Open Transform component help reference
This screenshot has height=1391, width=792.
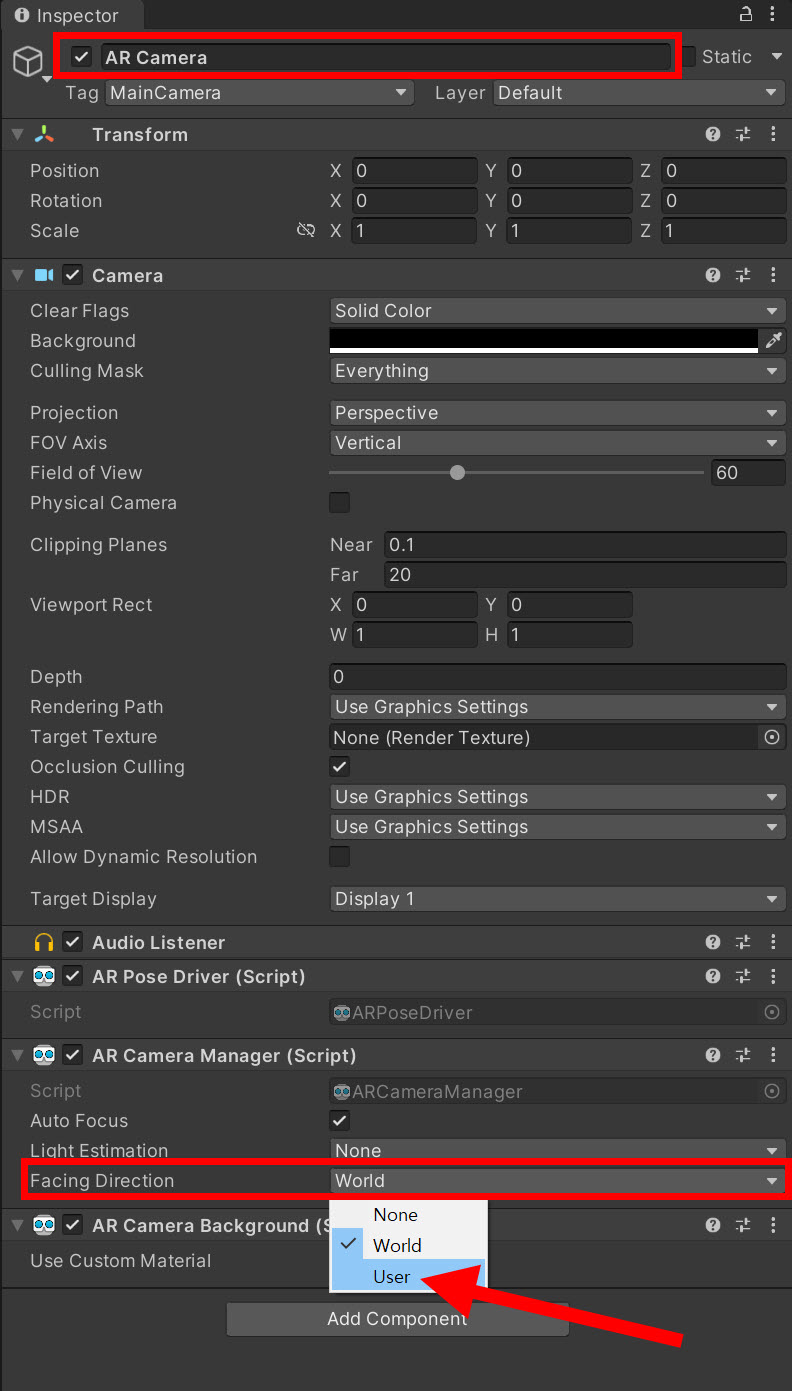click(x=713, y=134)
